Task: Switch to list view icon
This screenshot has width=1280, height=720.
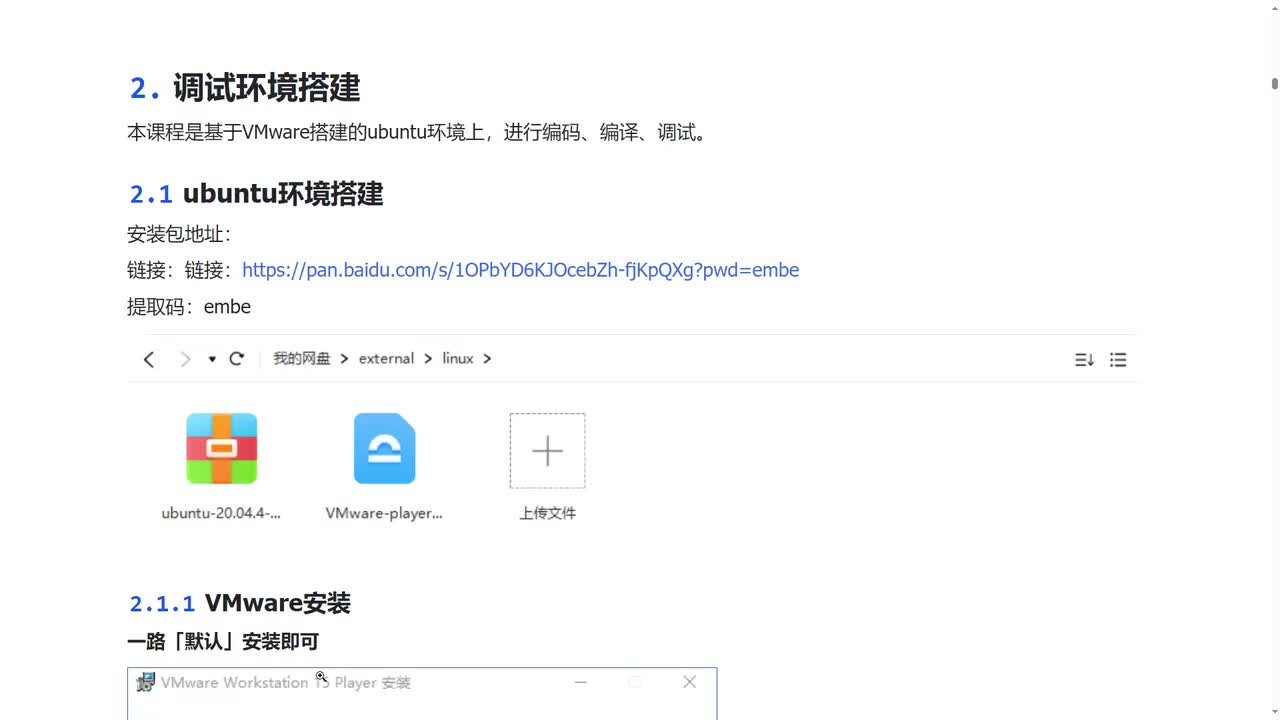Action: [1118, 360]
